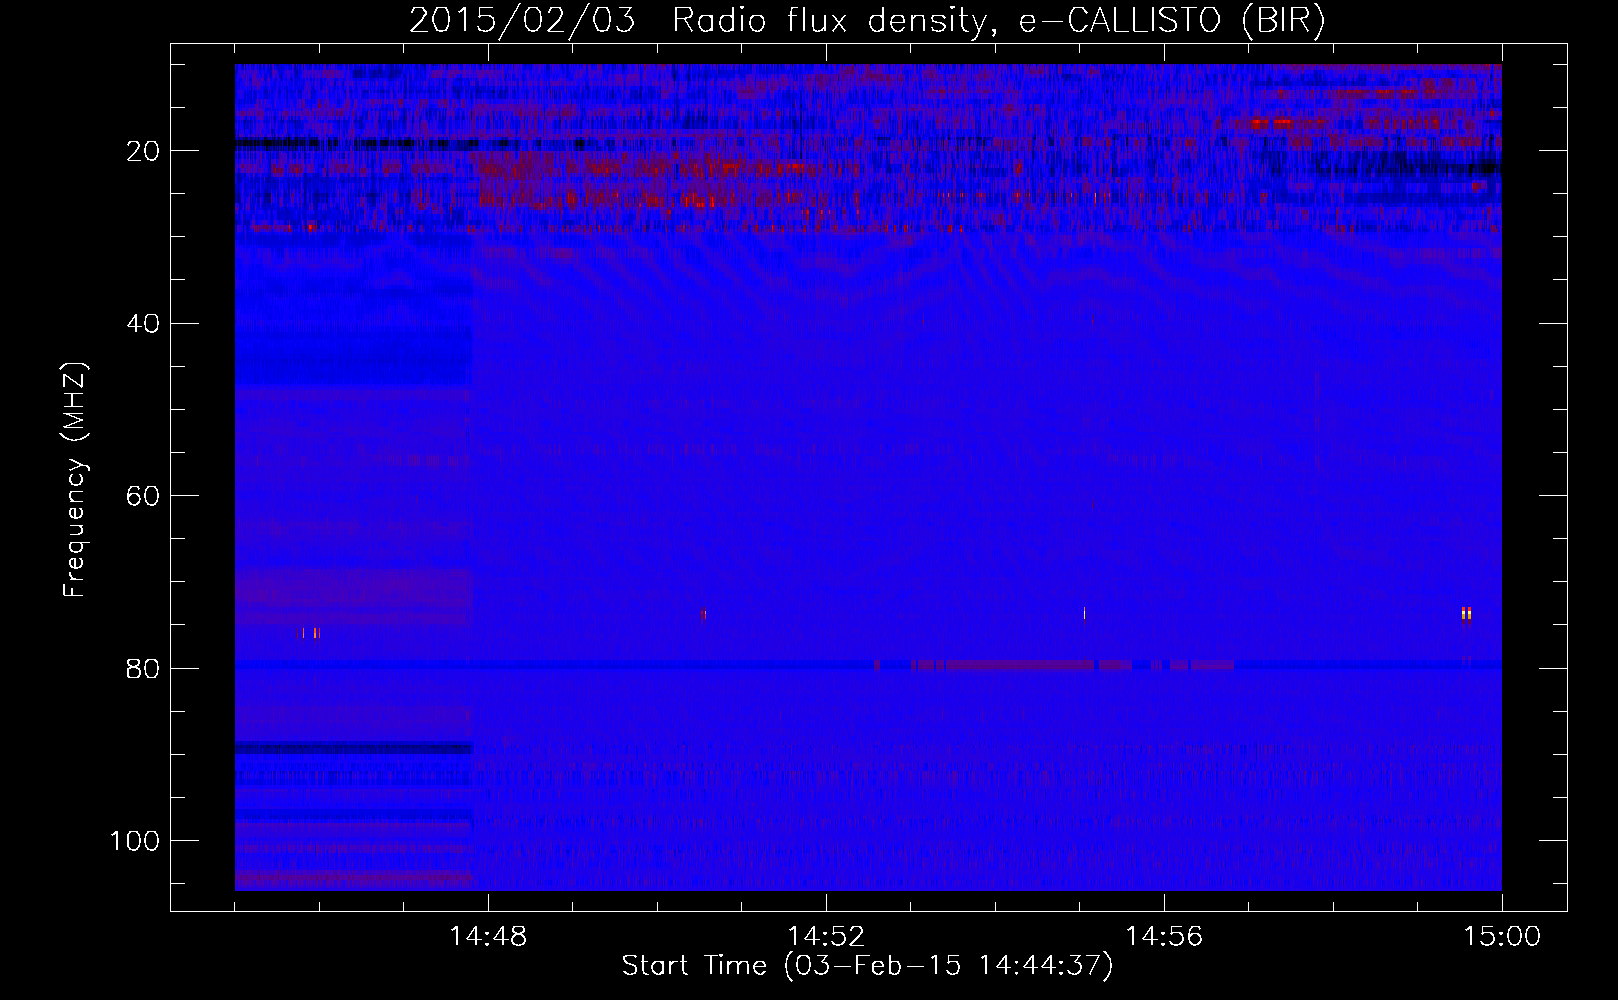This screenshot has height=1000, width=1618.
Task: Click the '15:00' time tick label
Action: [1502, 937]
